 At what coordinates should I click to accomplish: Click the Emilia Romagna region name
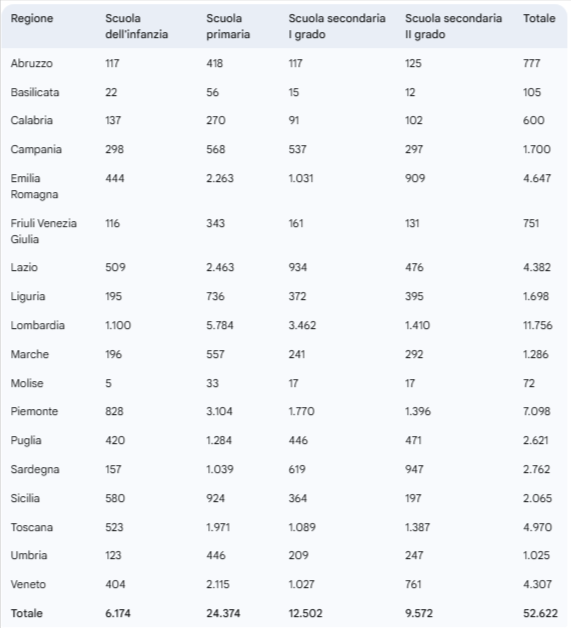pos(34,186)
